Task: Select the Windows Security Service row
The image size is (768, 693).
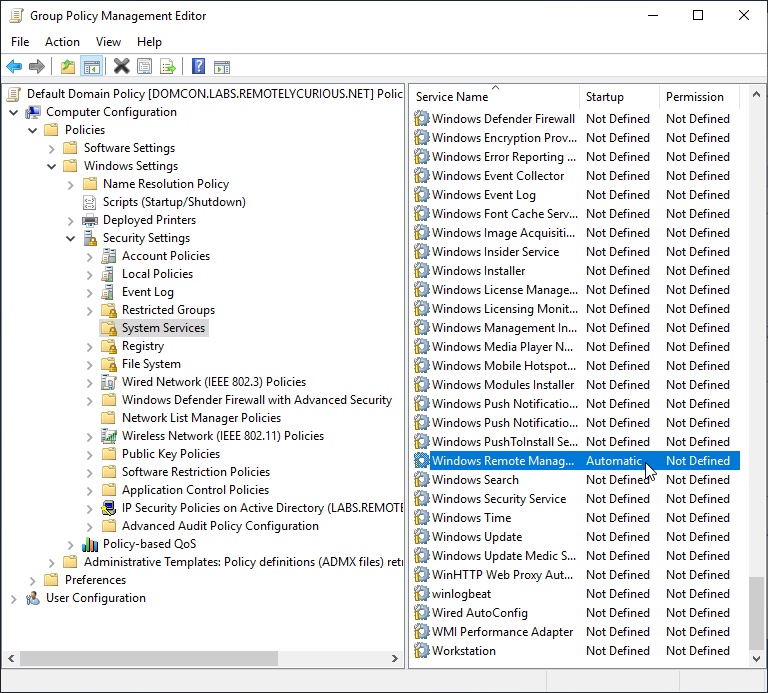Action: tap(576, 499)
